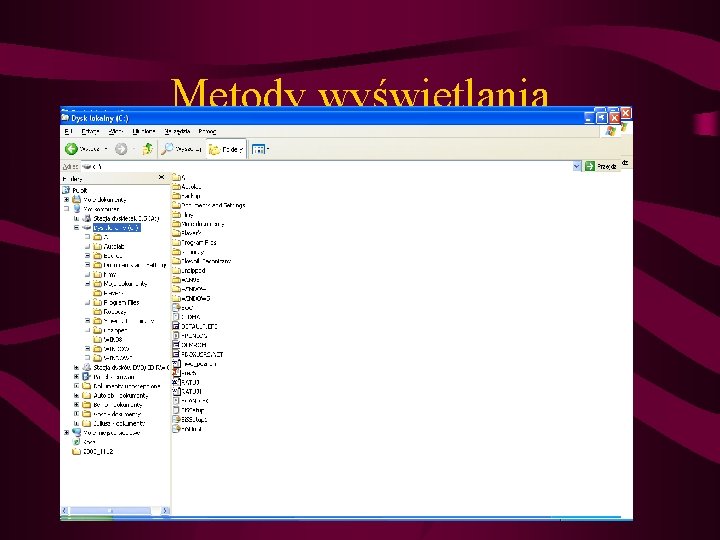
Task: Click the Search magnifying glass icon
Action: click(x=167, y=149)
